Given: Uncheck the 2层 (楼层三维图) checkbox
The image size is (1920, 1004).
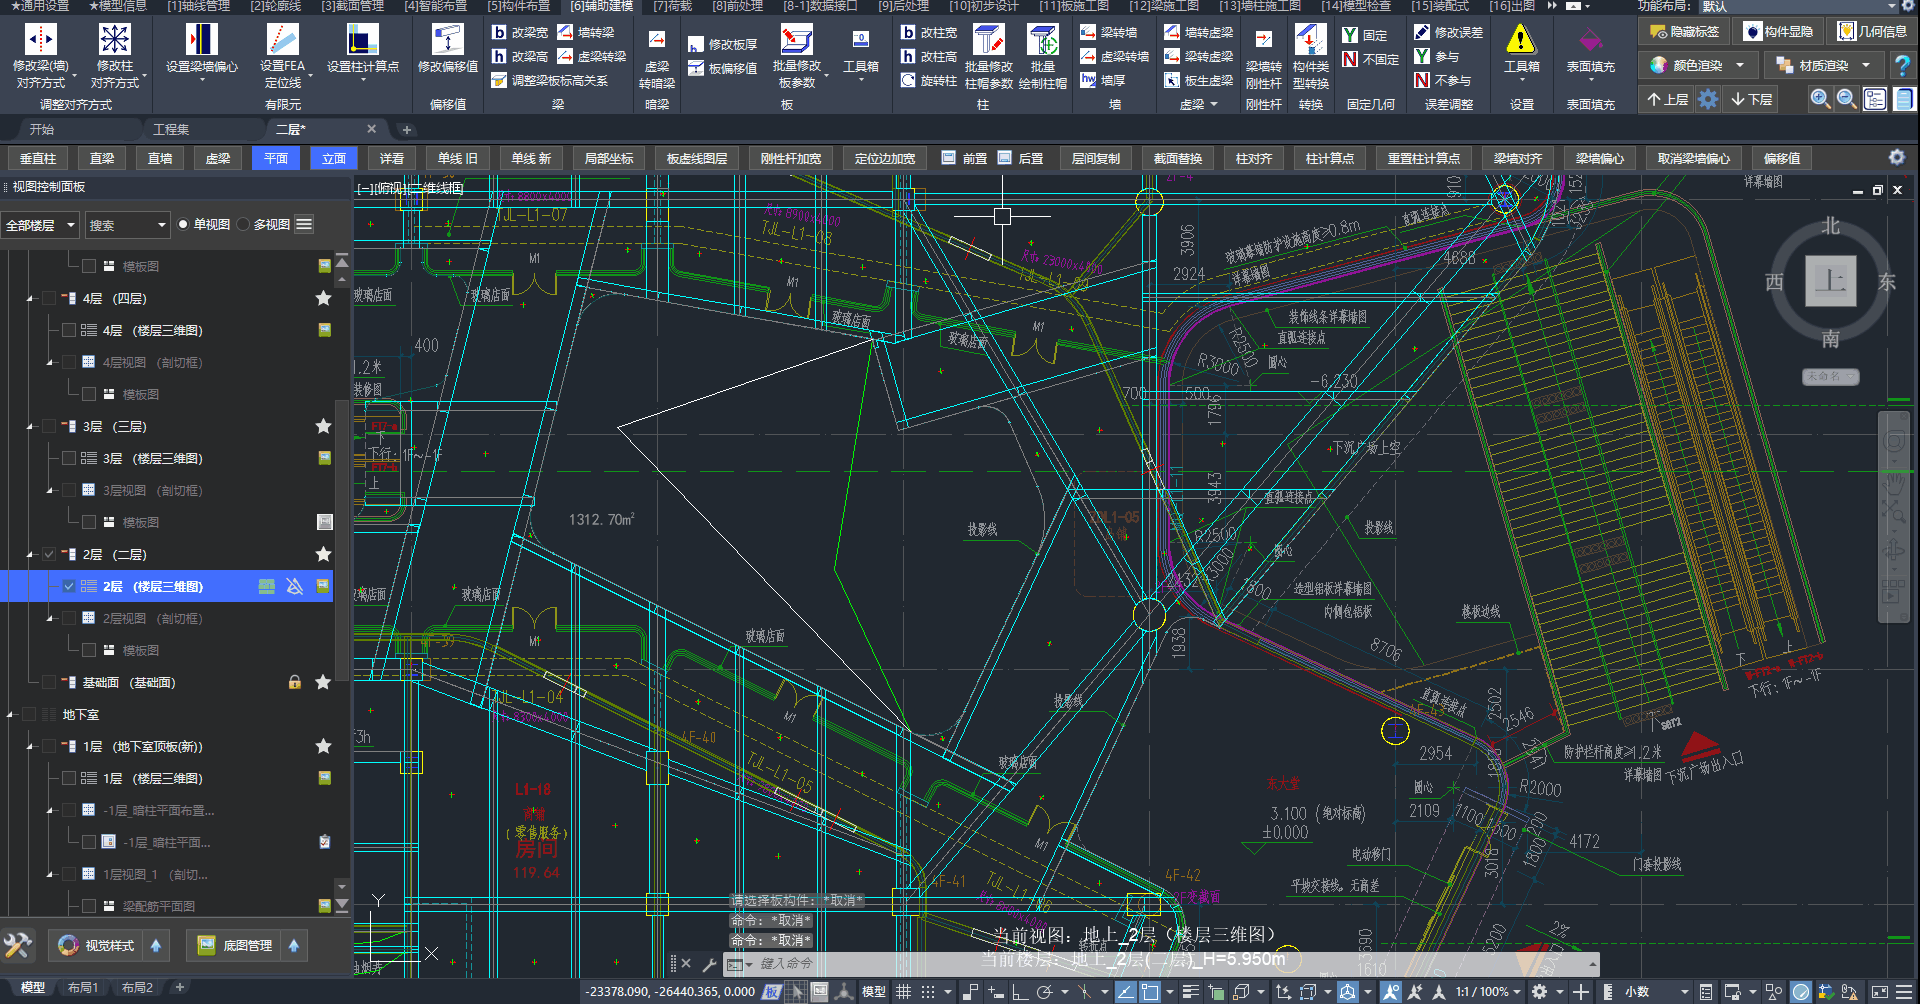Looking at the screenshot, I should coord(69,586).
